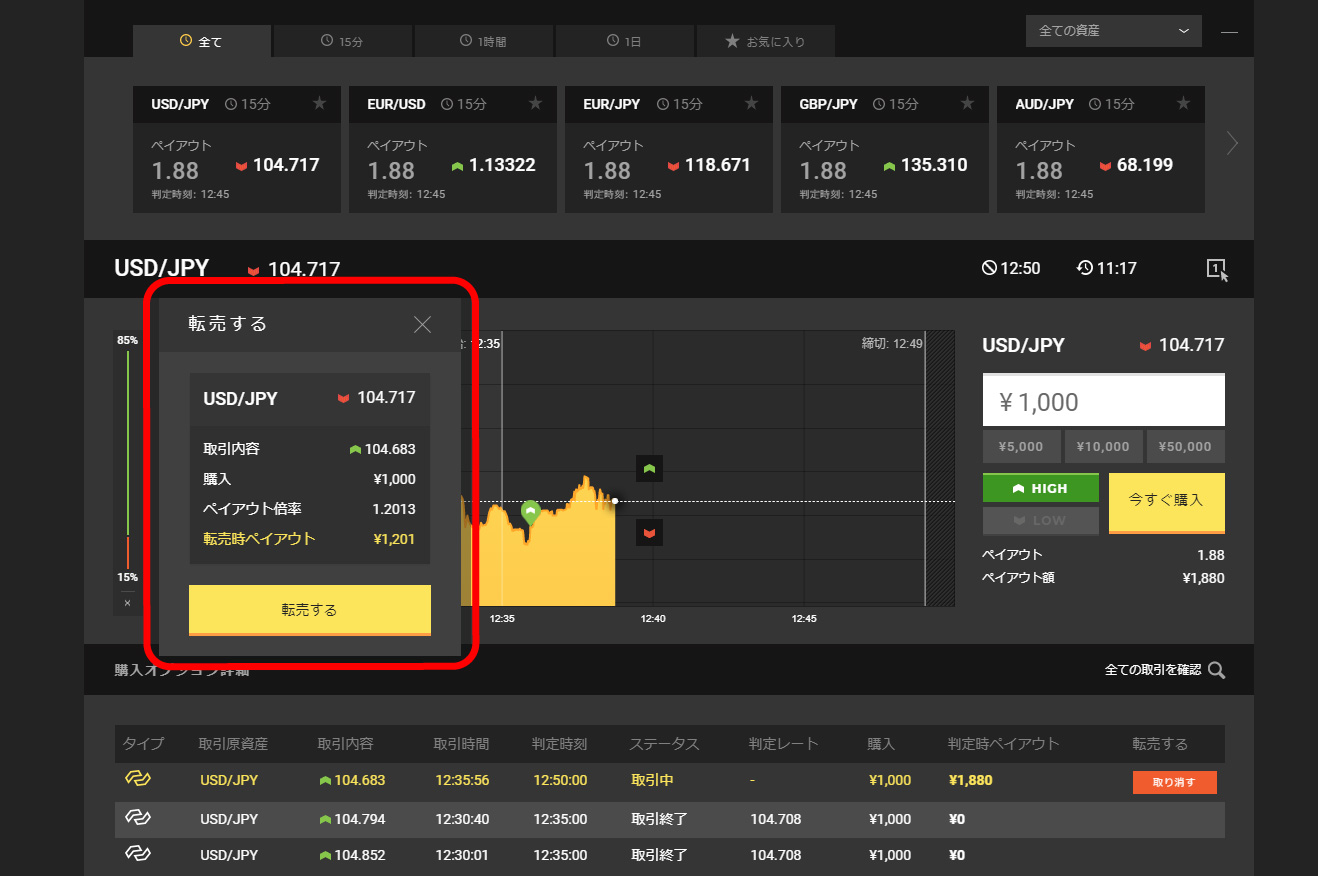Click the ¥1,000 amount input field
The height and width of the screenshot is (876, 1318).
tap(1104, 401)
